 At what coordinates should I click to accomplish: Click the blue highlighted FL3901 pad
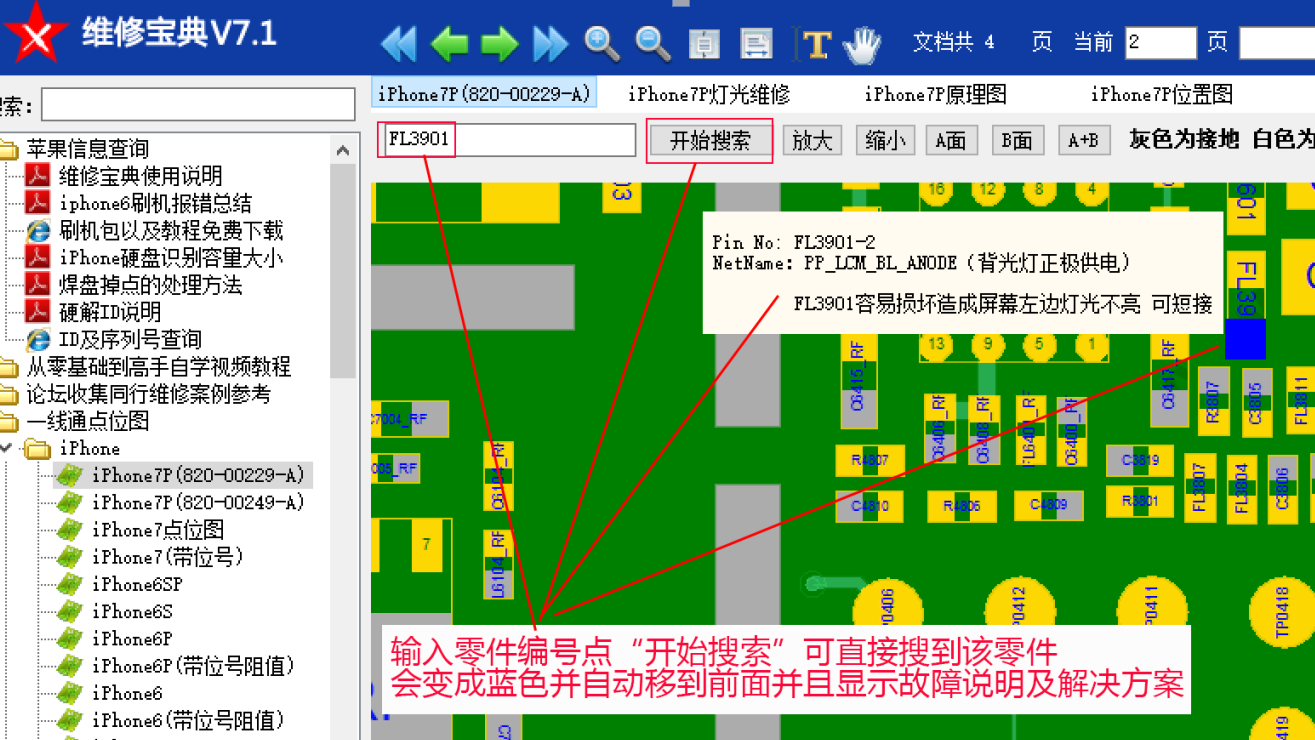coord(1245,339)
